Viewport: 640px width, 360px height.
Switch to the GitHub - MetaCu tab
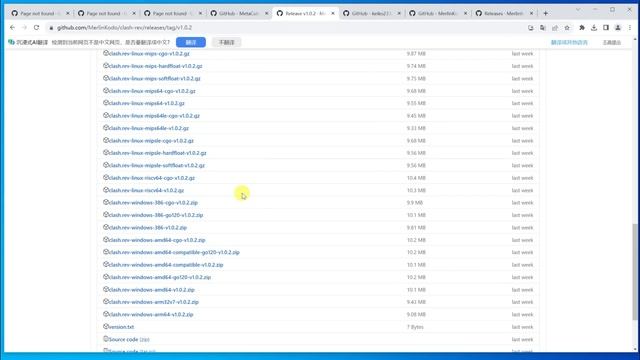239,13
